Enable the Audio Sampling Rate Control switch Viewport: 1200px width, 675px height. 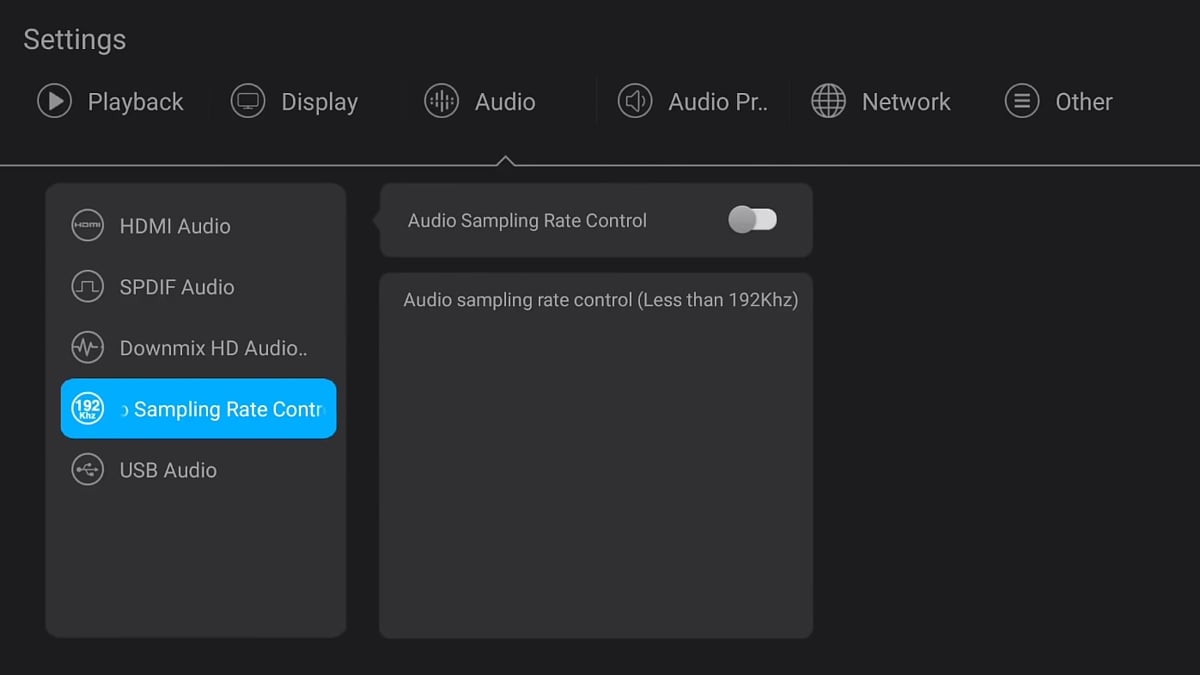pos(753,220)
